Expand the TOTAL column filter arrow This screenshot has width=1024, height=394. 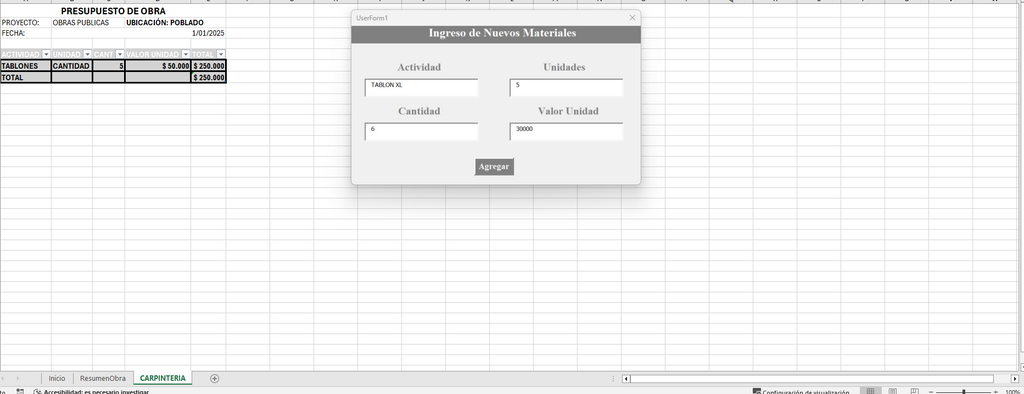(x=221, y=54)
